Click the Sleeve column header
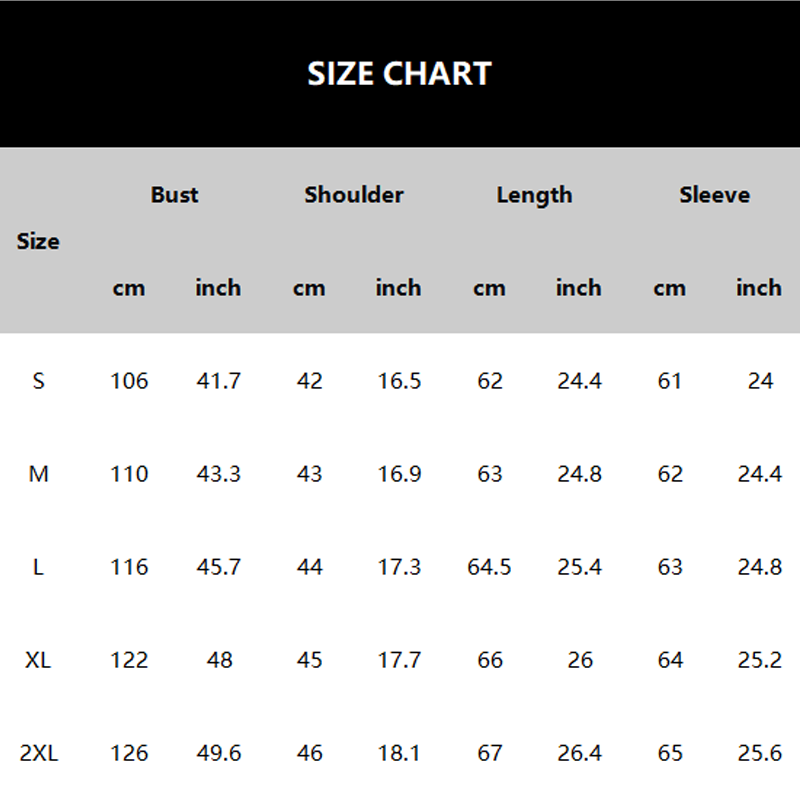Viewport: 800px width, 800px height. 714,195
